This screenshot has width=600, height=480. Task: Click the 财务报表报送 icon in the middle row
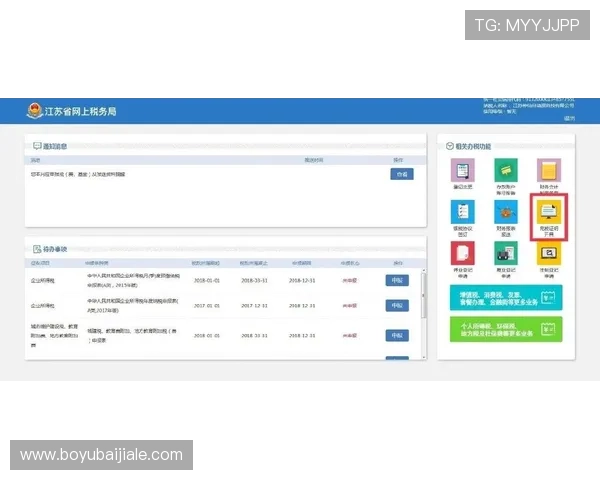pyautogui.click(x=505, y=213)
